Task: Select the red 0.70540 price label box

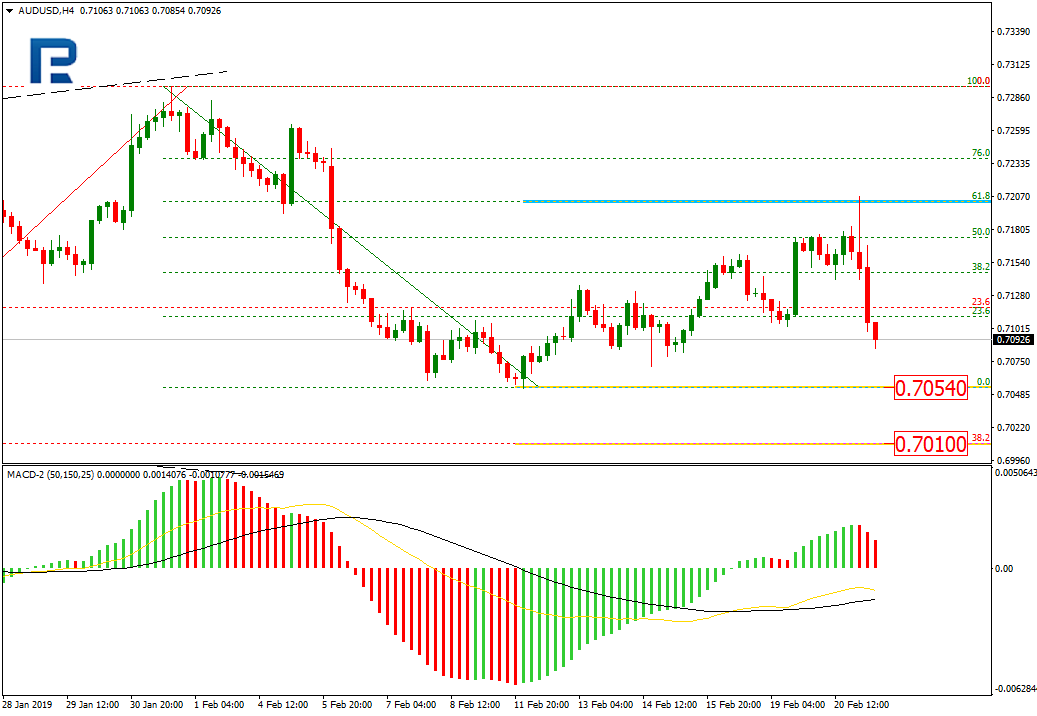Action: click(931, 388)
